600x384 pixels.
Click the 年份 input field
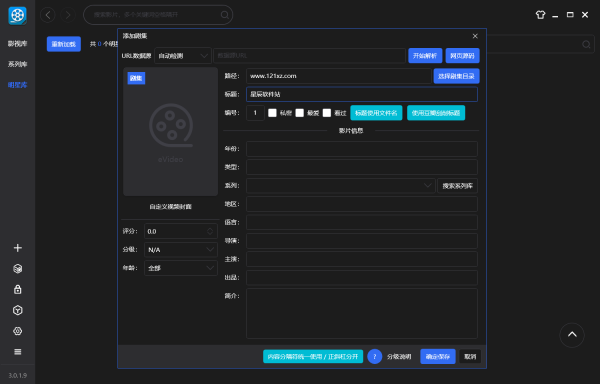(362, 149)
